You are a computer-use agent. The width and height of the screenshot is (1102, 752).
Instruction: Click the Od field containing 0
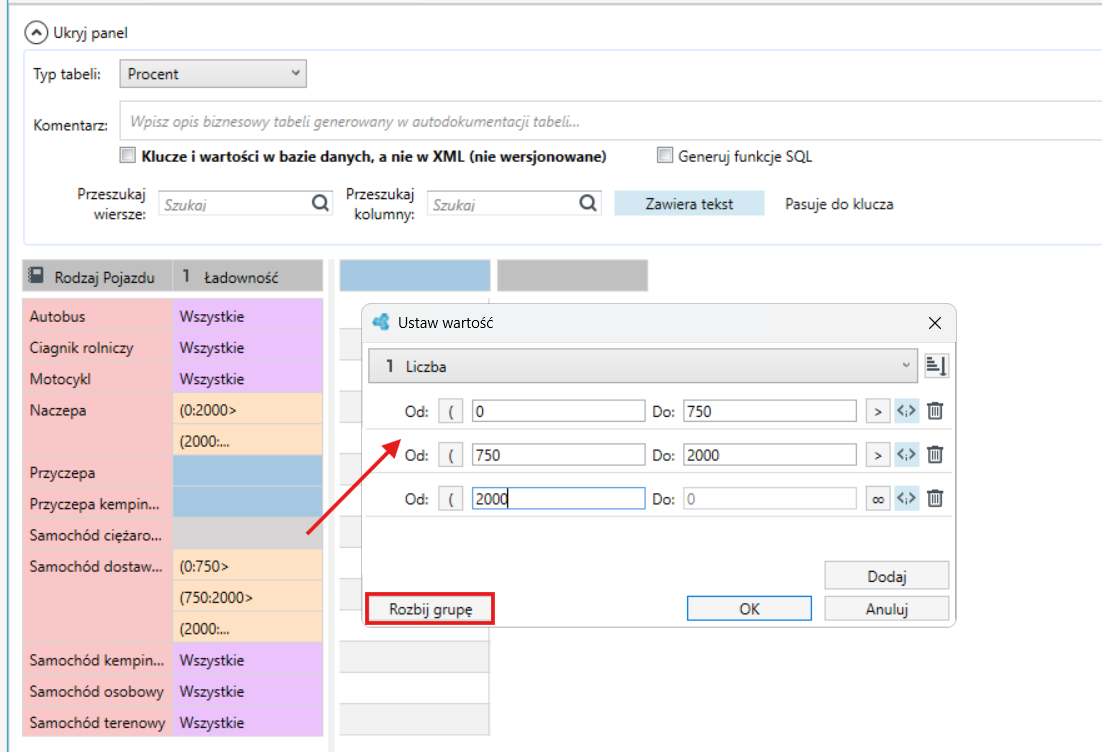click(558, 411)
